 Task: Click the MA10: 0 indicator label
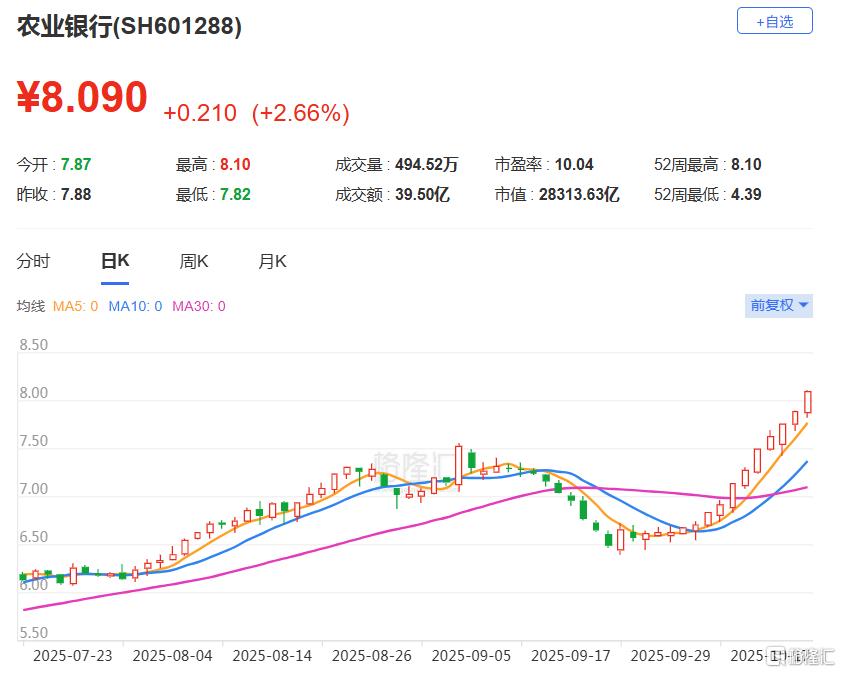tap(135, 306)
